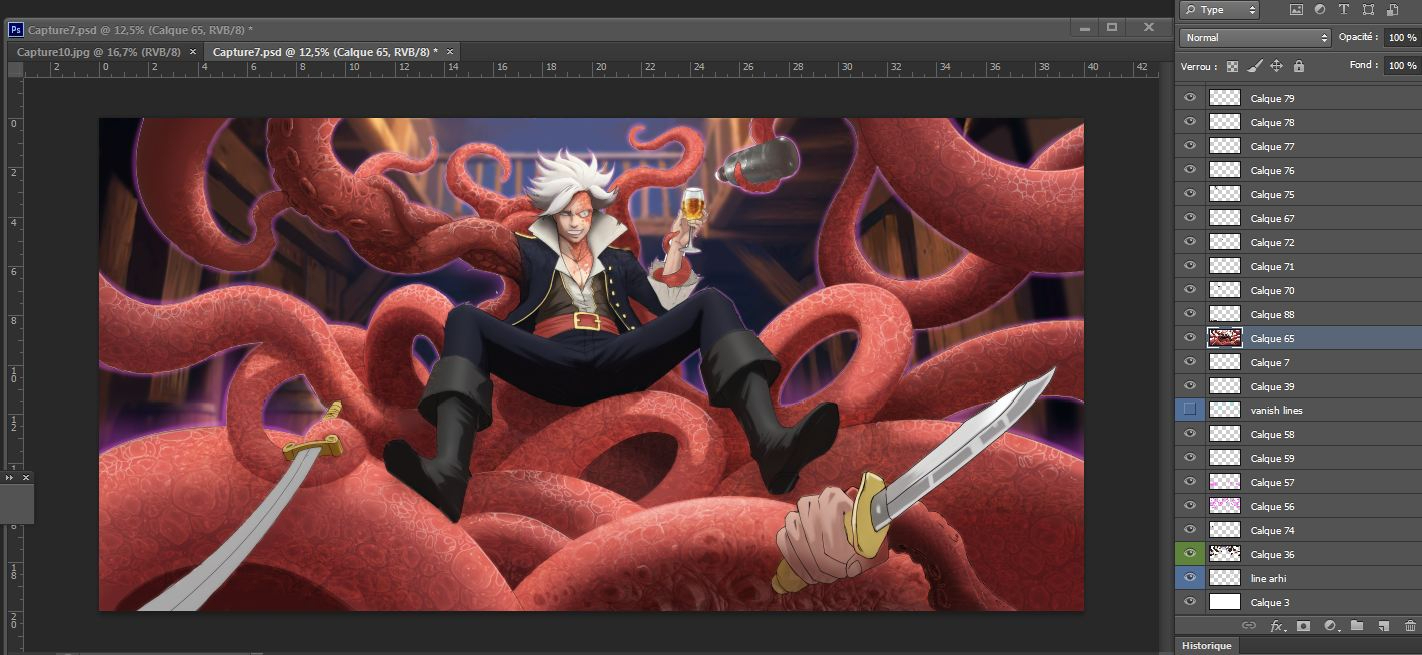Delete layer using trash icon
This screenshot has width=1422, height=655.
1410,626
